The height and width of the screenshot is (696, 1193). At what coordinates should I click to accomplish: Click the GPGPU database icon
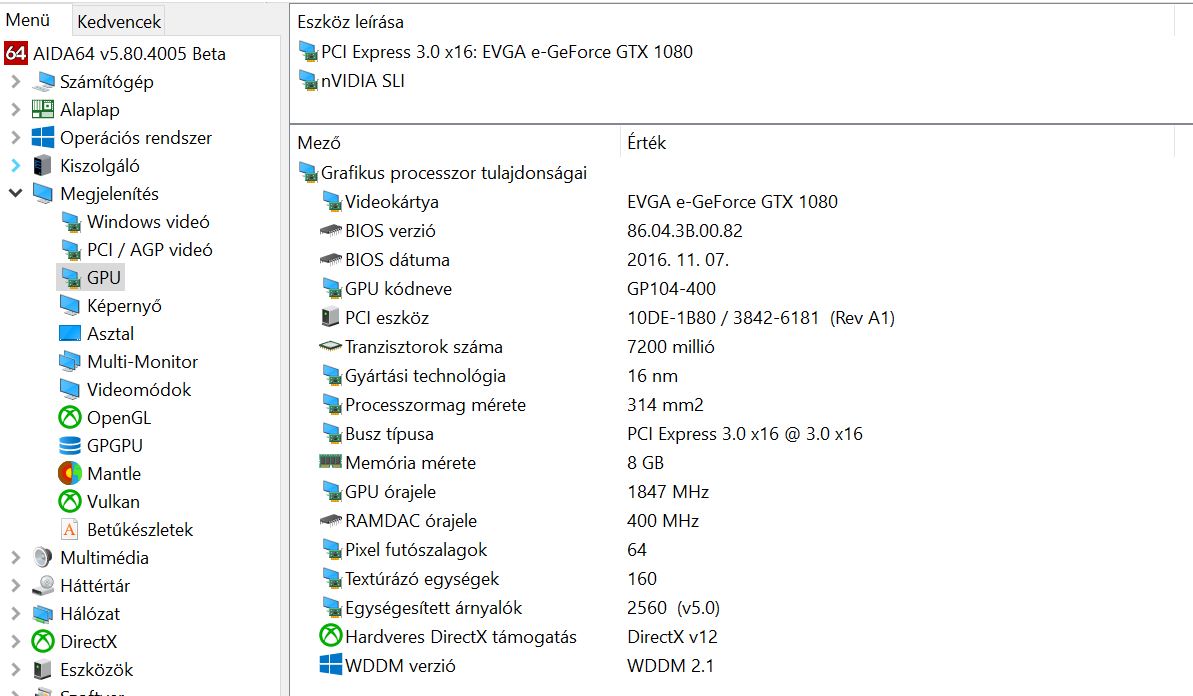pos(70,446)
